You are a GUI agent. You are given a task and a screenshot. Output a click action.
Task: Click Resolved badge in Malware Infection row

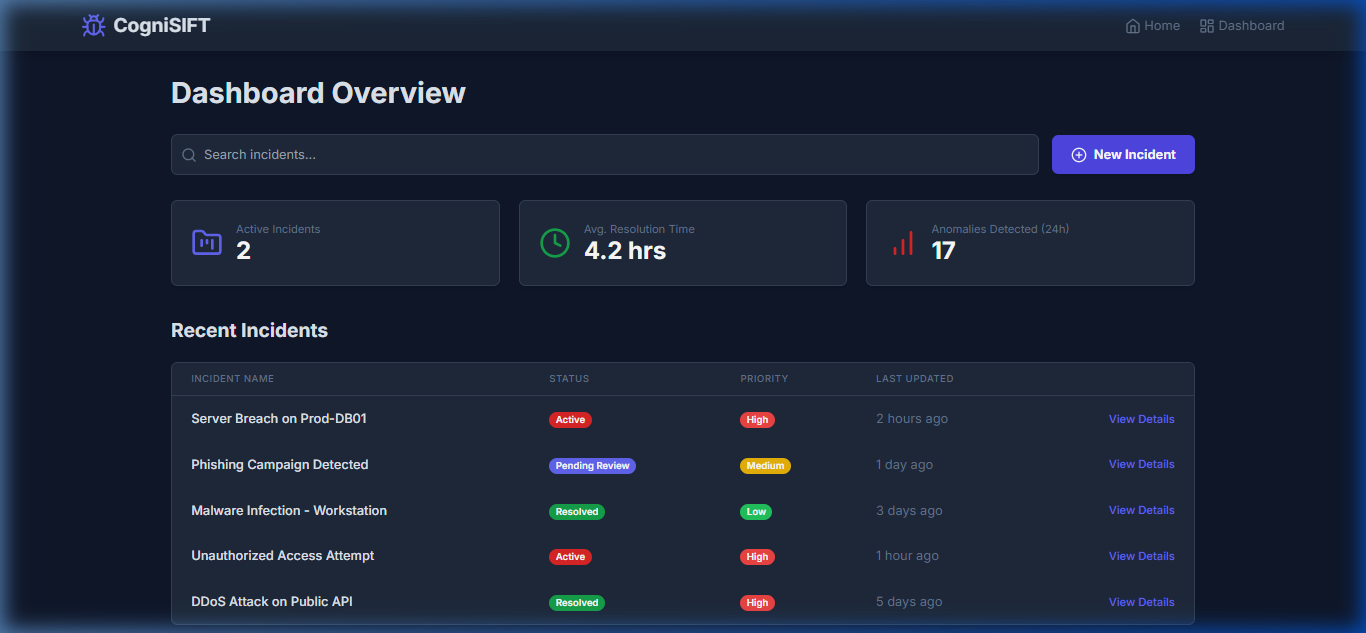tap(577, 512)
